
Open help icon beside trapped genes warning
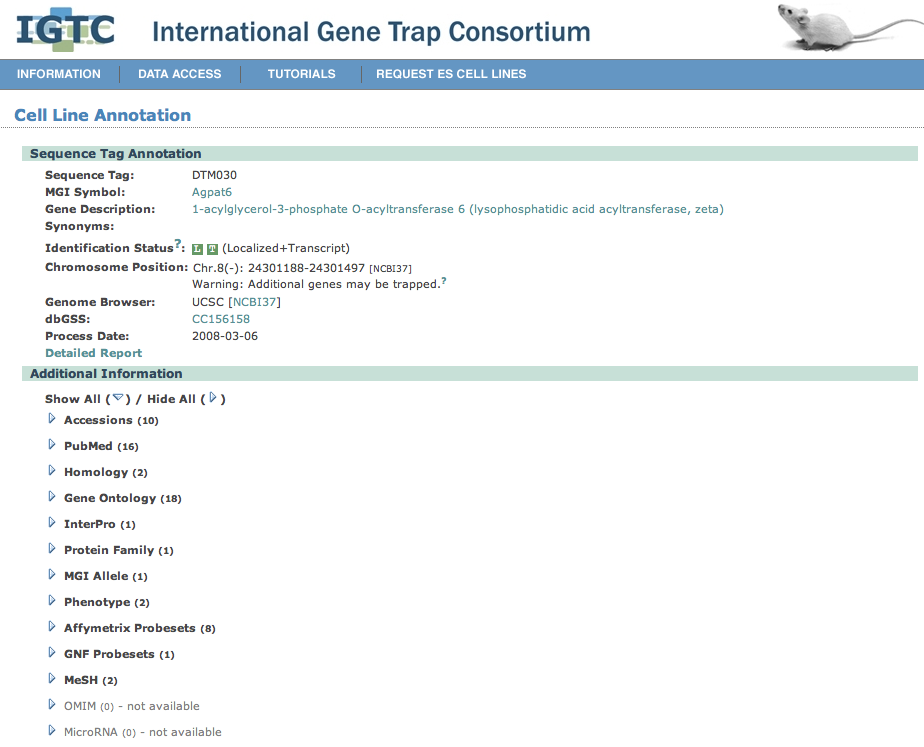point(443,282)
